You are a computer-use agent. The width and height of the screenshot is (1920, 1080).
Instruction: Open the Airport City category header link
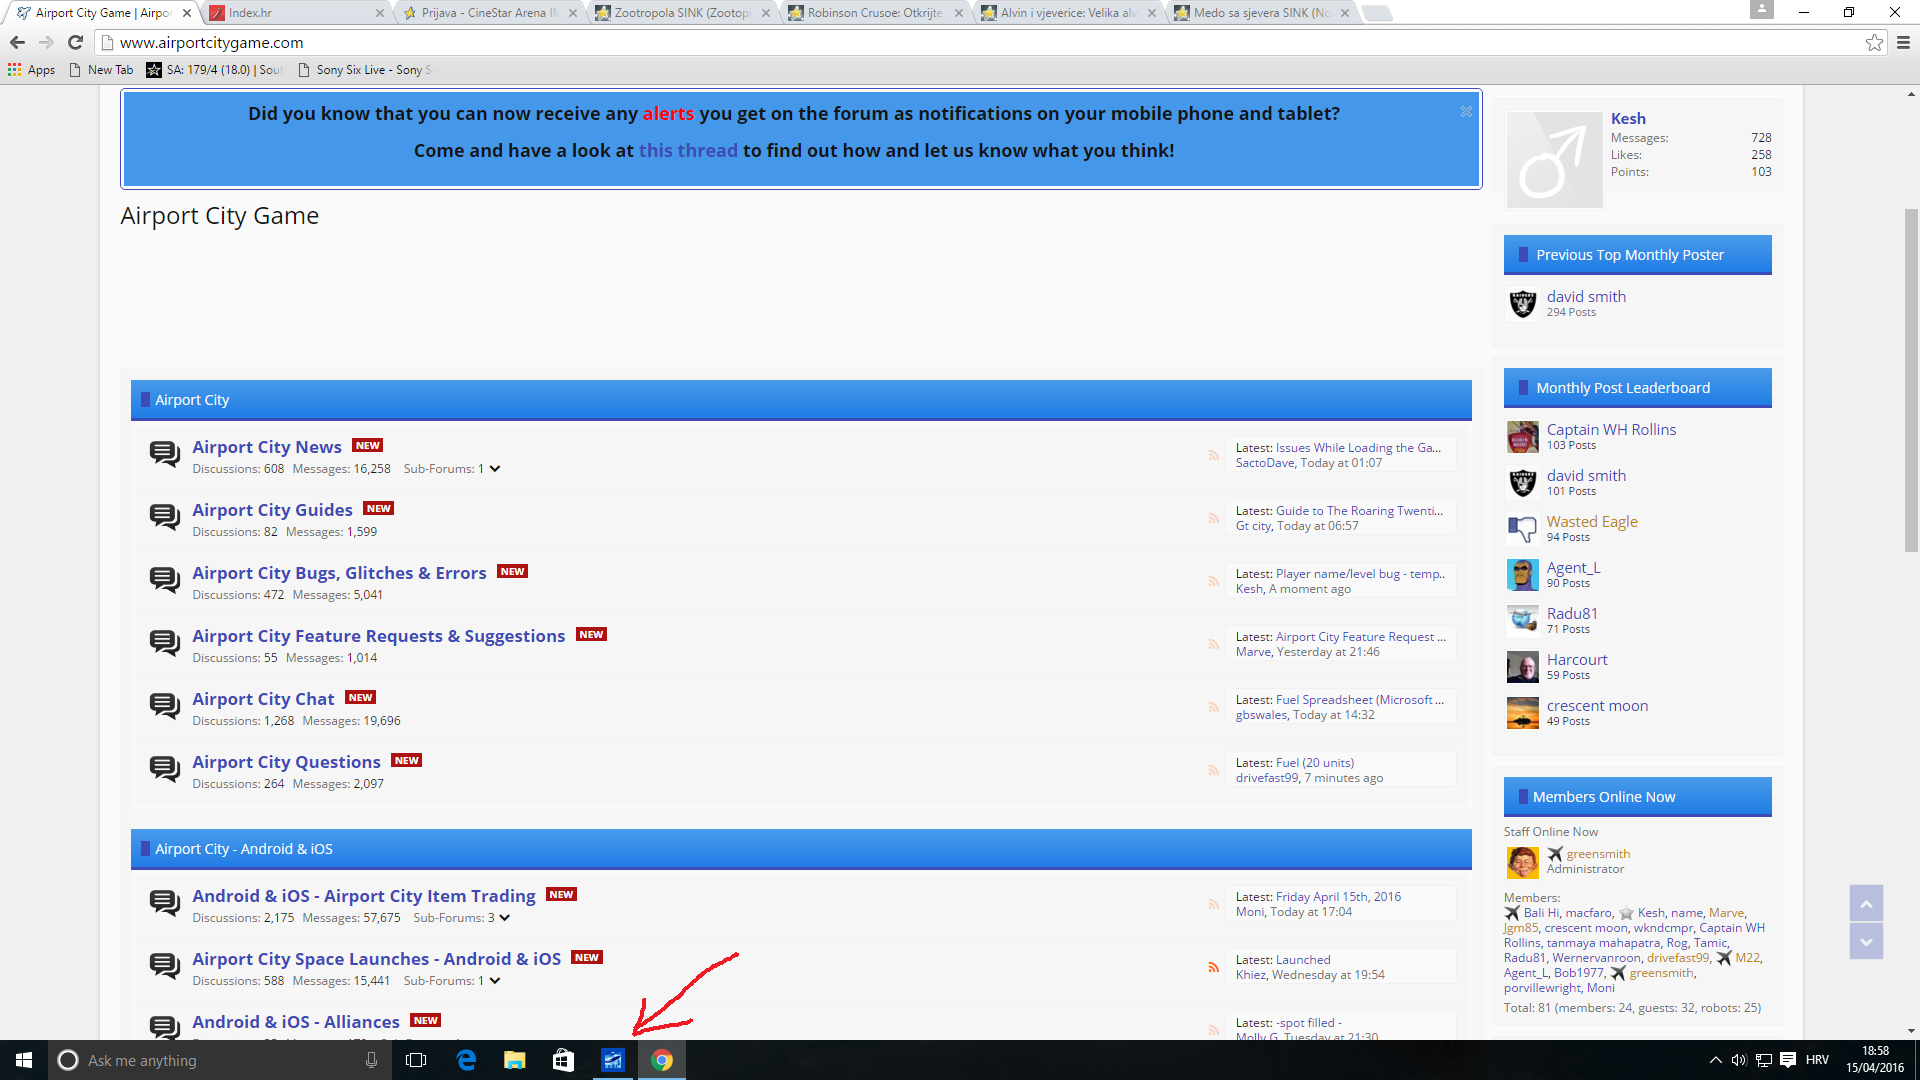[192, 400]
